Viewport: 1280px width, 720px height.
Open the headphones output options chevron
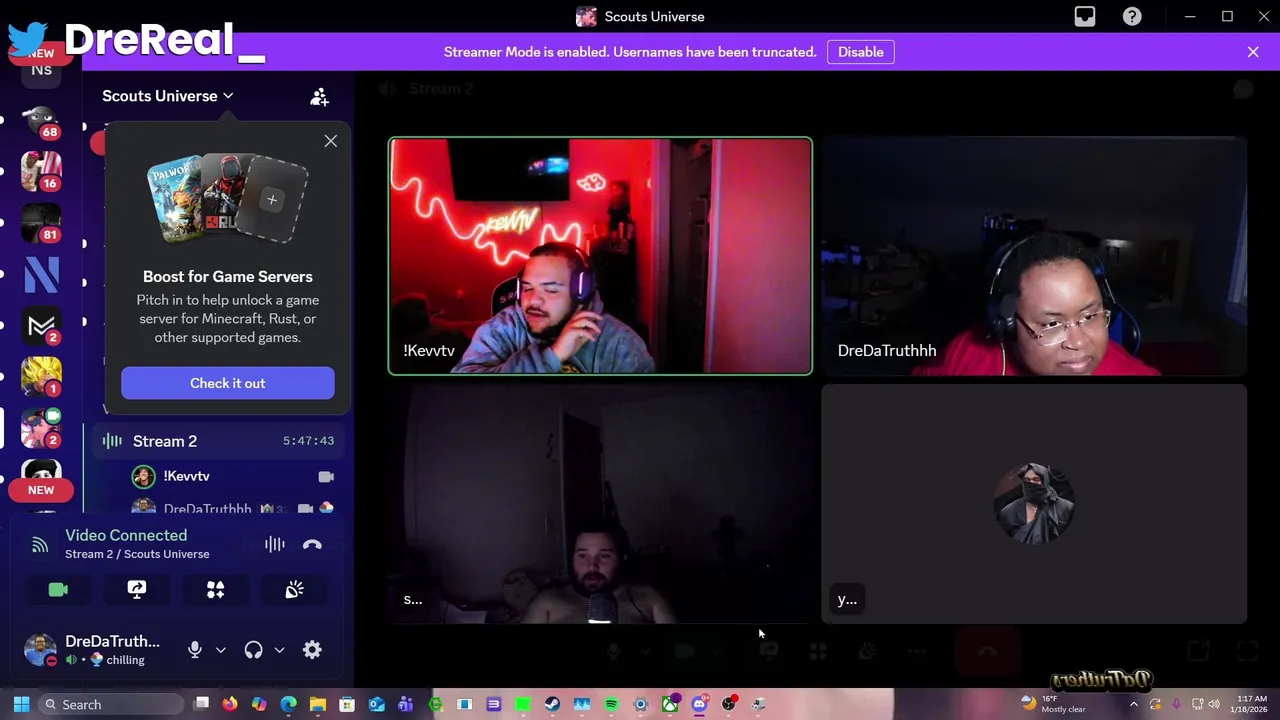click(x=279, y=650)
